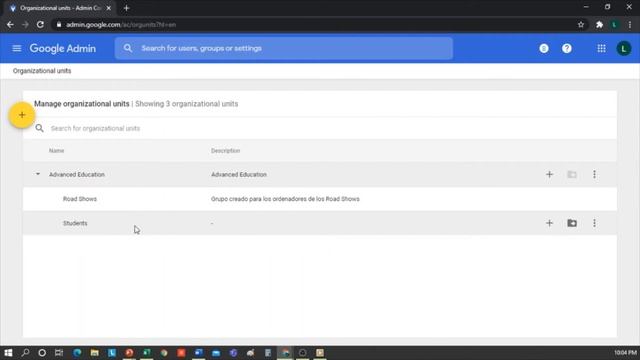Click the 'Manage organizational units' heading
This screenshot has width=640, height=360.
coord(82,104)
